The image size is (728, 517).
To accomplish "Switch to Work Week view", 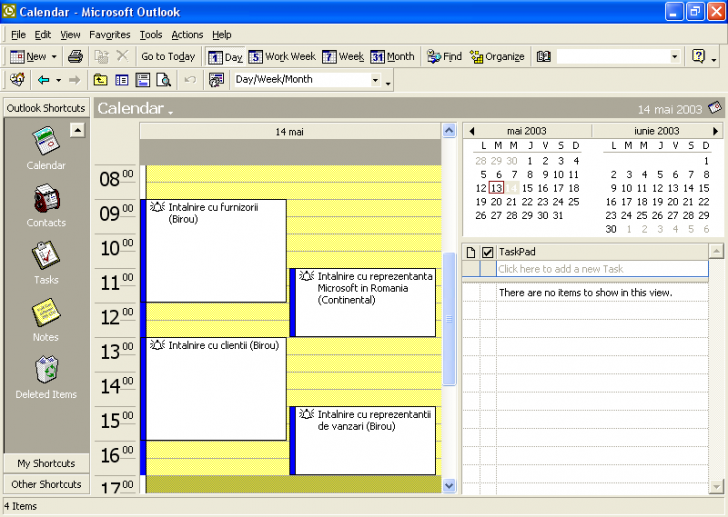I will coord(282,57).
